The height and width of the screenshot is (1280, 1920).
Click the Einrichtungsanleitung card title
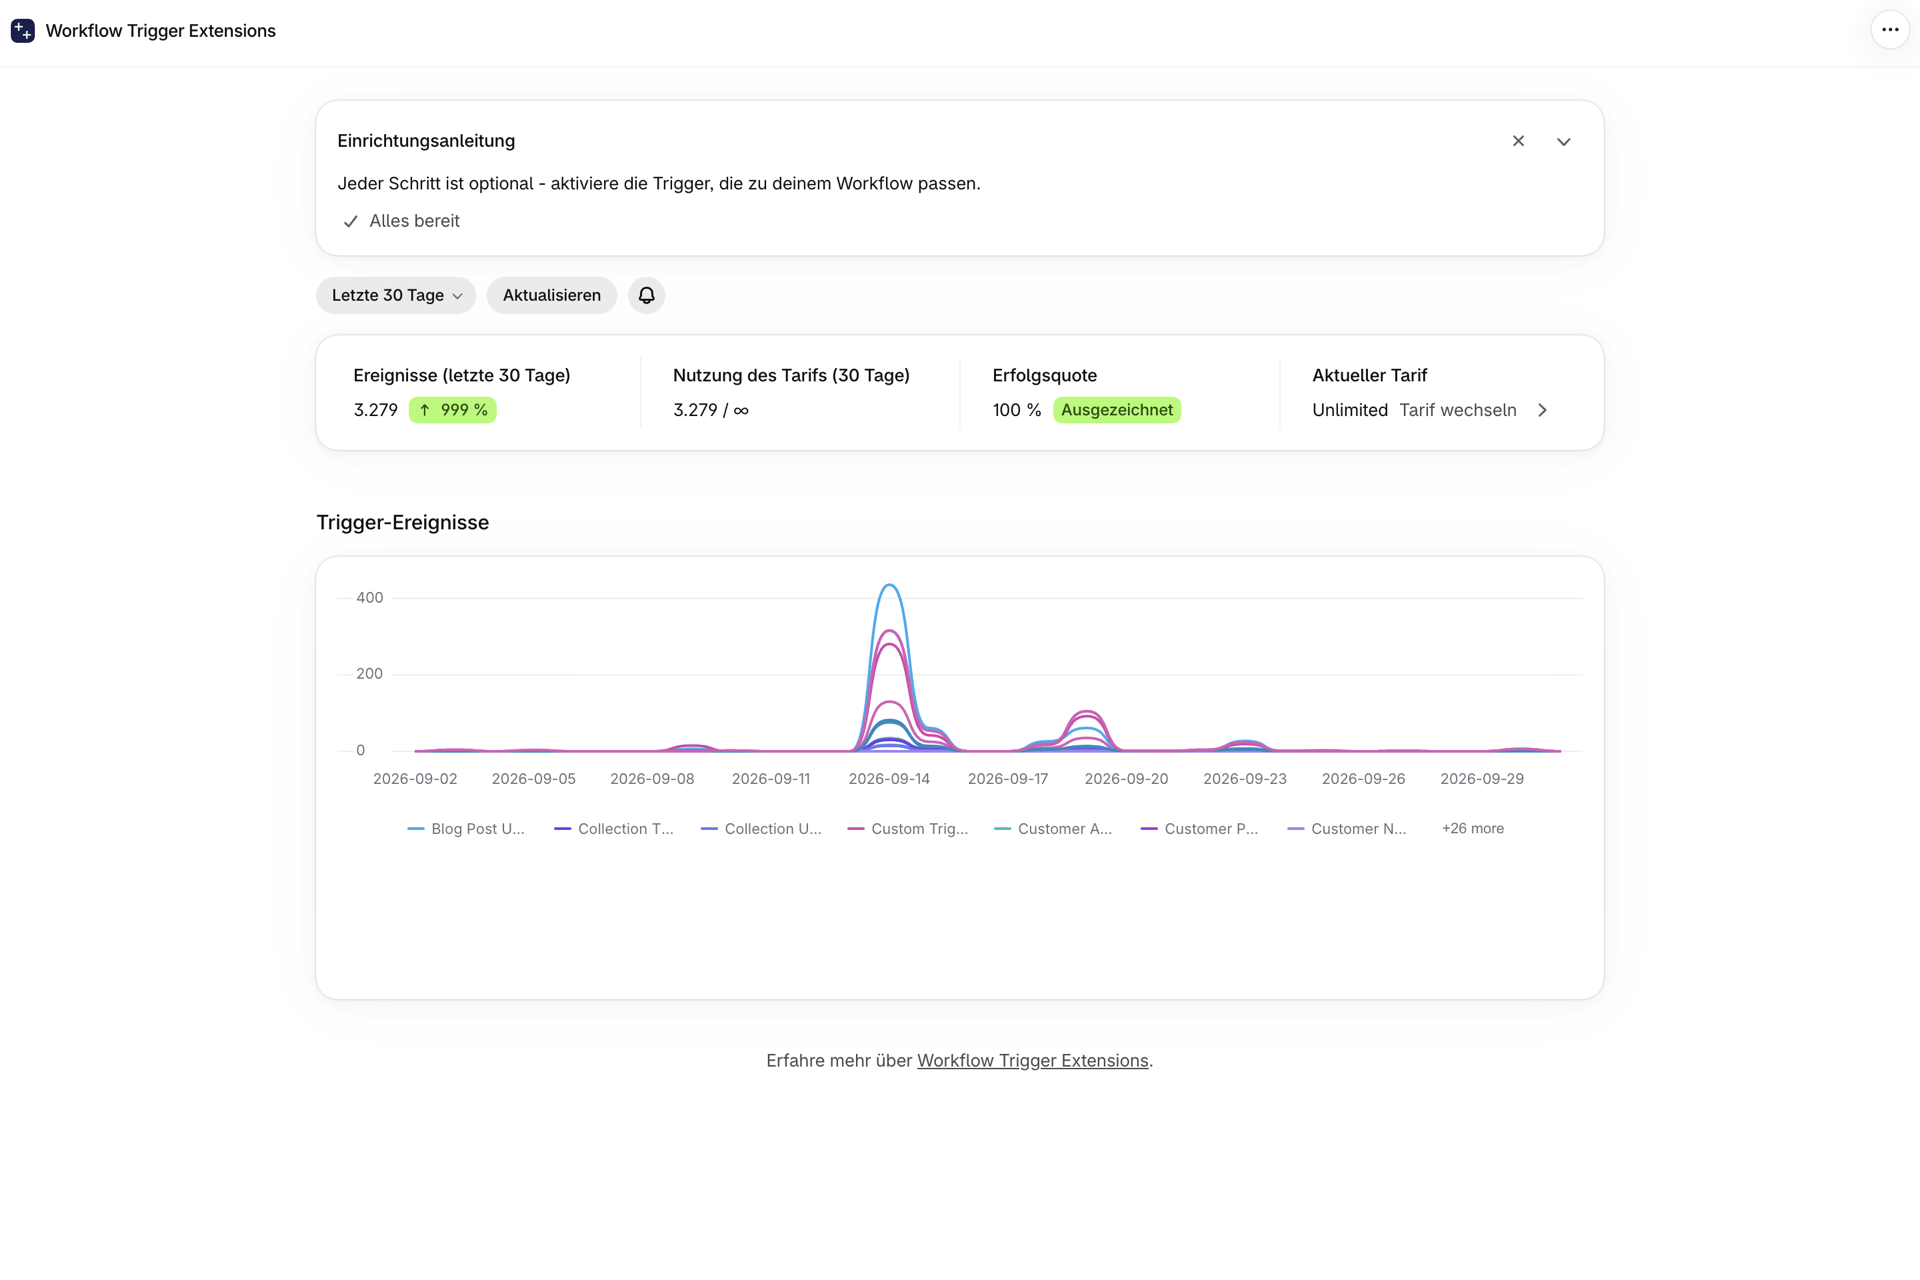(x=426, y=141)
